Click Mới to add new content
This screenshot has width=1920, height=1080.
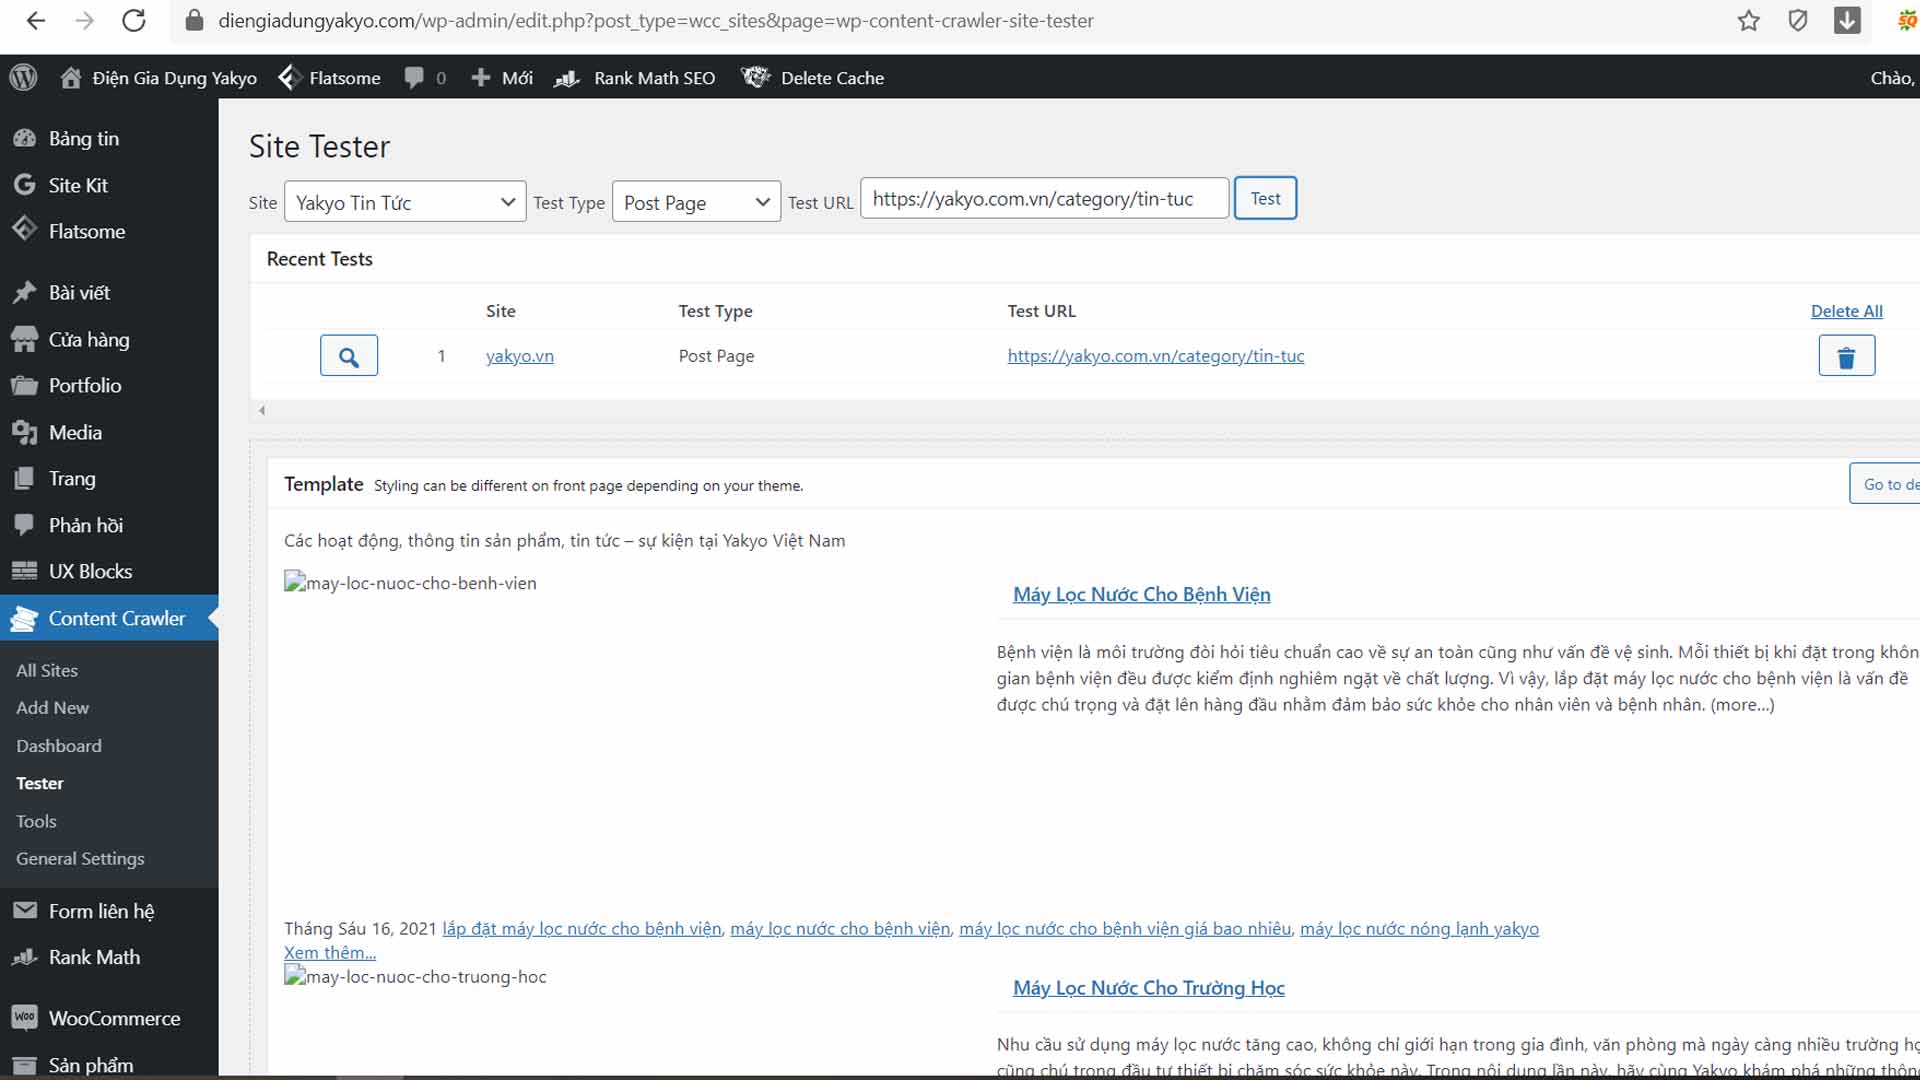click(x=501, y=78)
